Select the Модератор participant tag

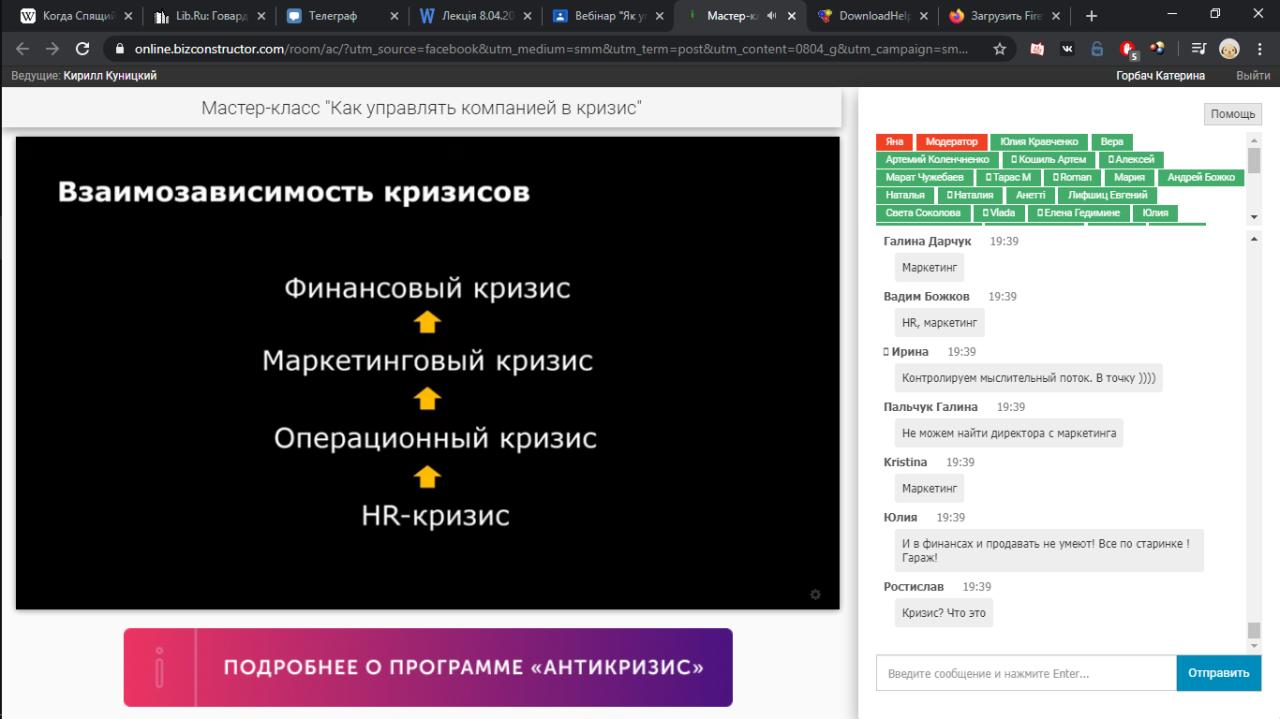[x=951, y=142]
